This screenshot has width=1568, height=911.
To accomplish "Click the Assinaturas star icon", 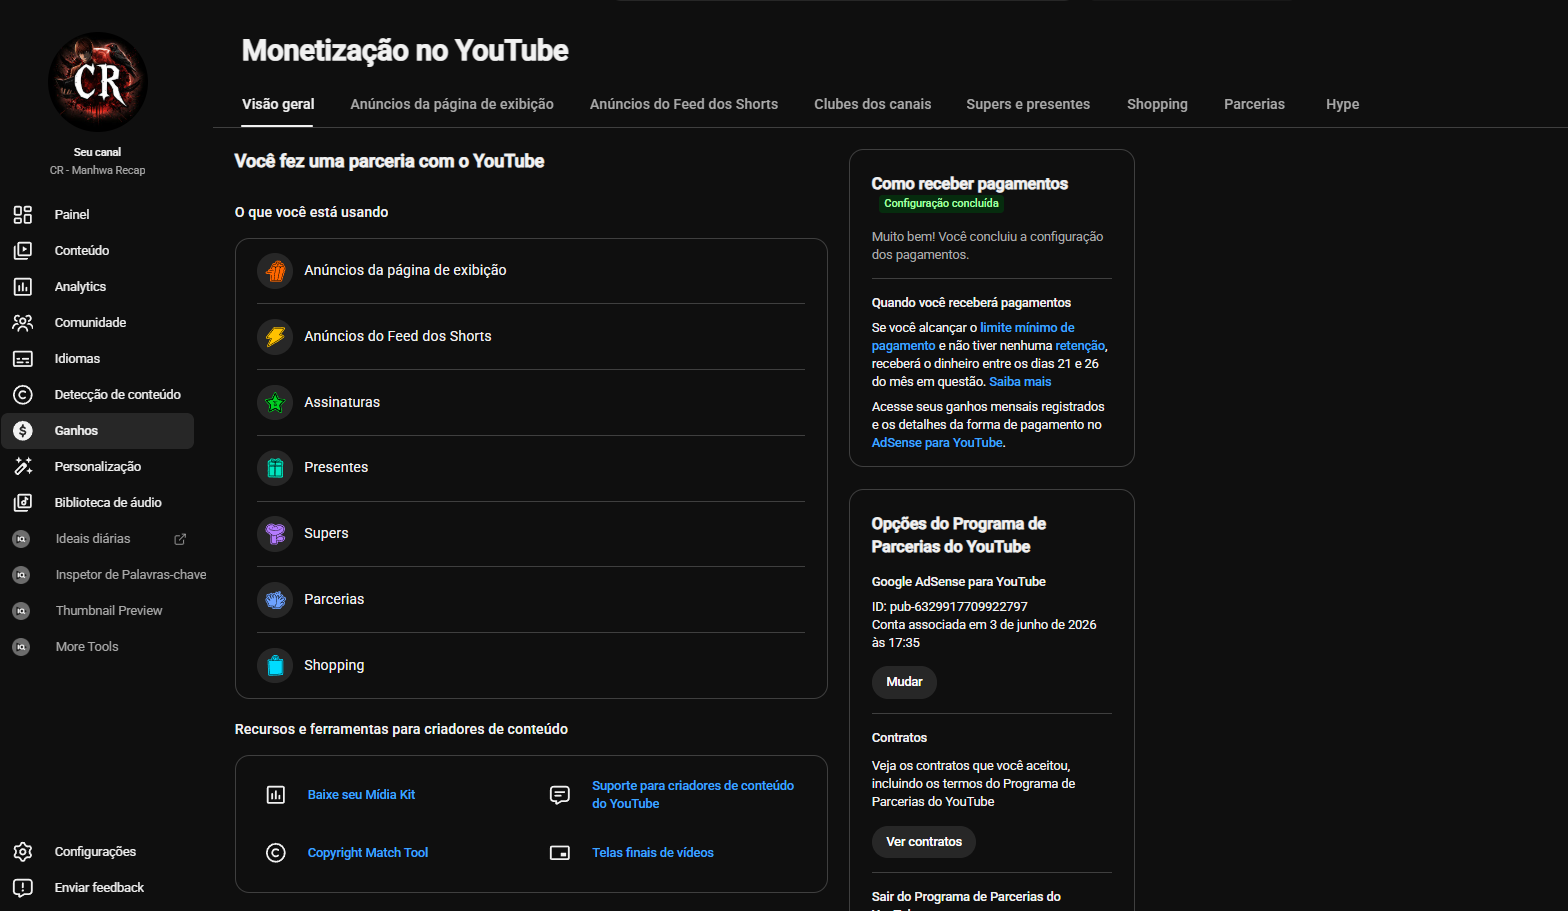I will (x=275, y=403).
